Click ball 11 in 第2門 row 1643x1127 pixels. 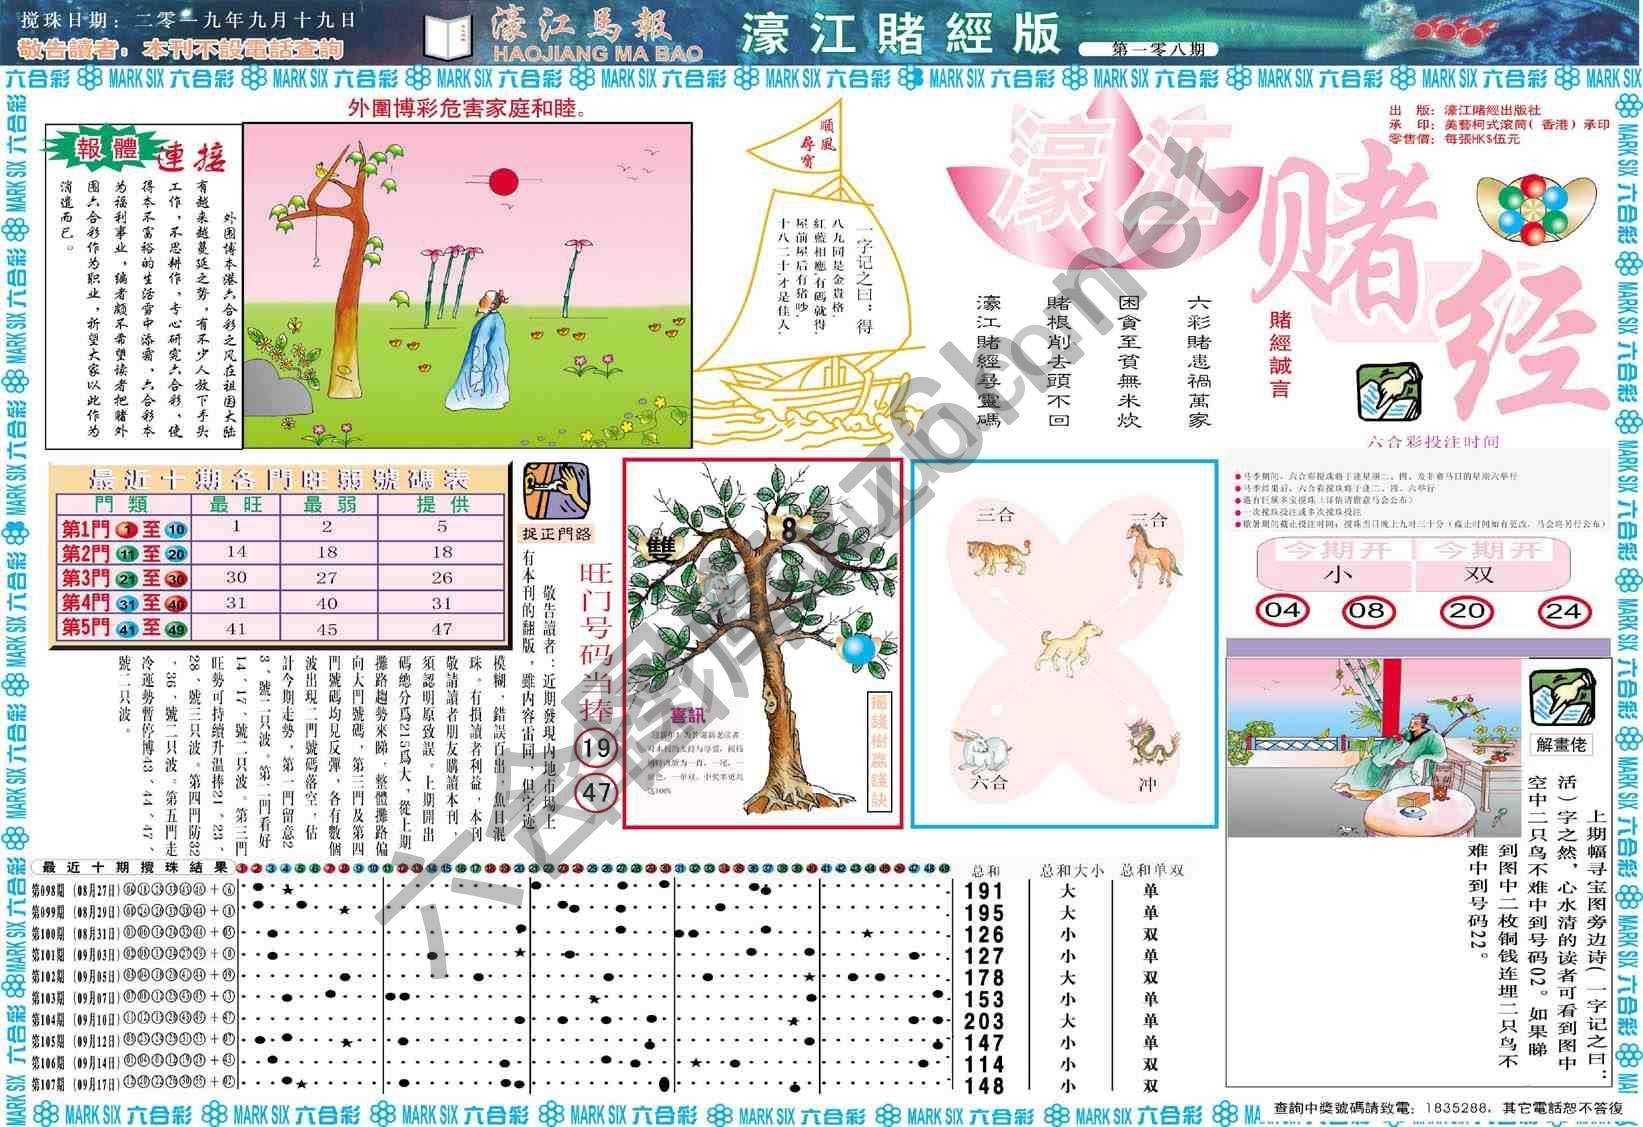tap(126, 555)
